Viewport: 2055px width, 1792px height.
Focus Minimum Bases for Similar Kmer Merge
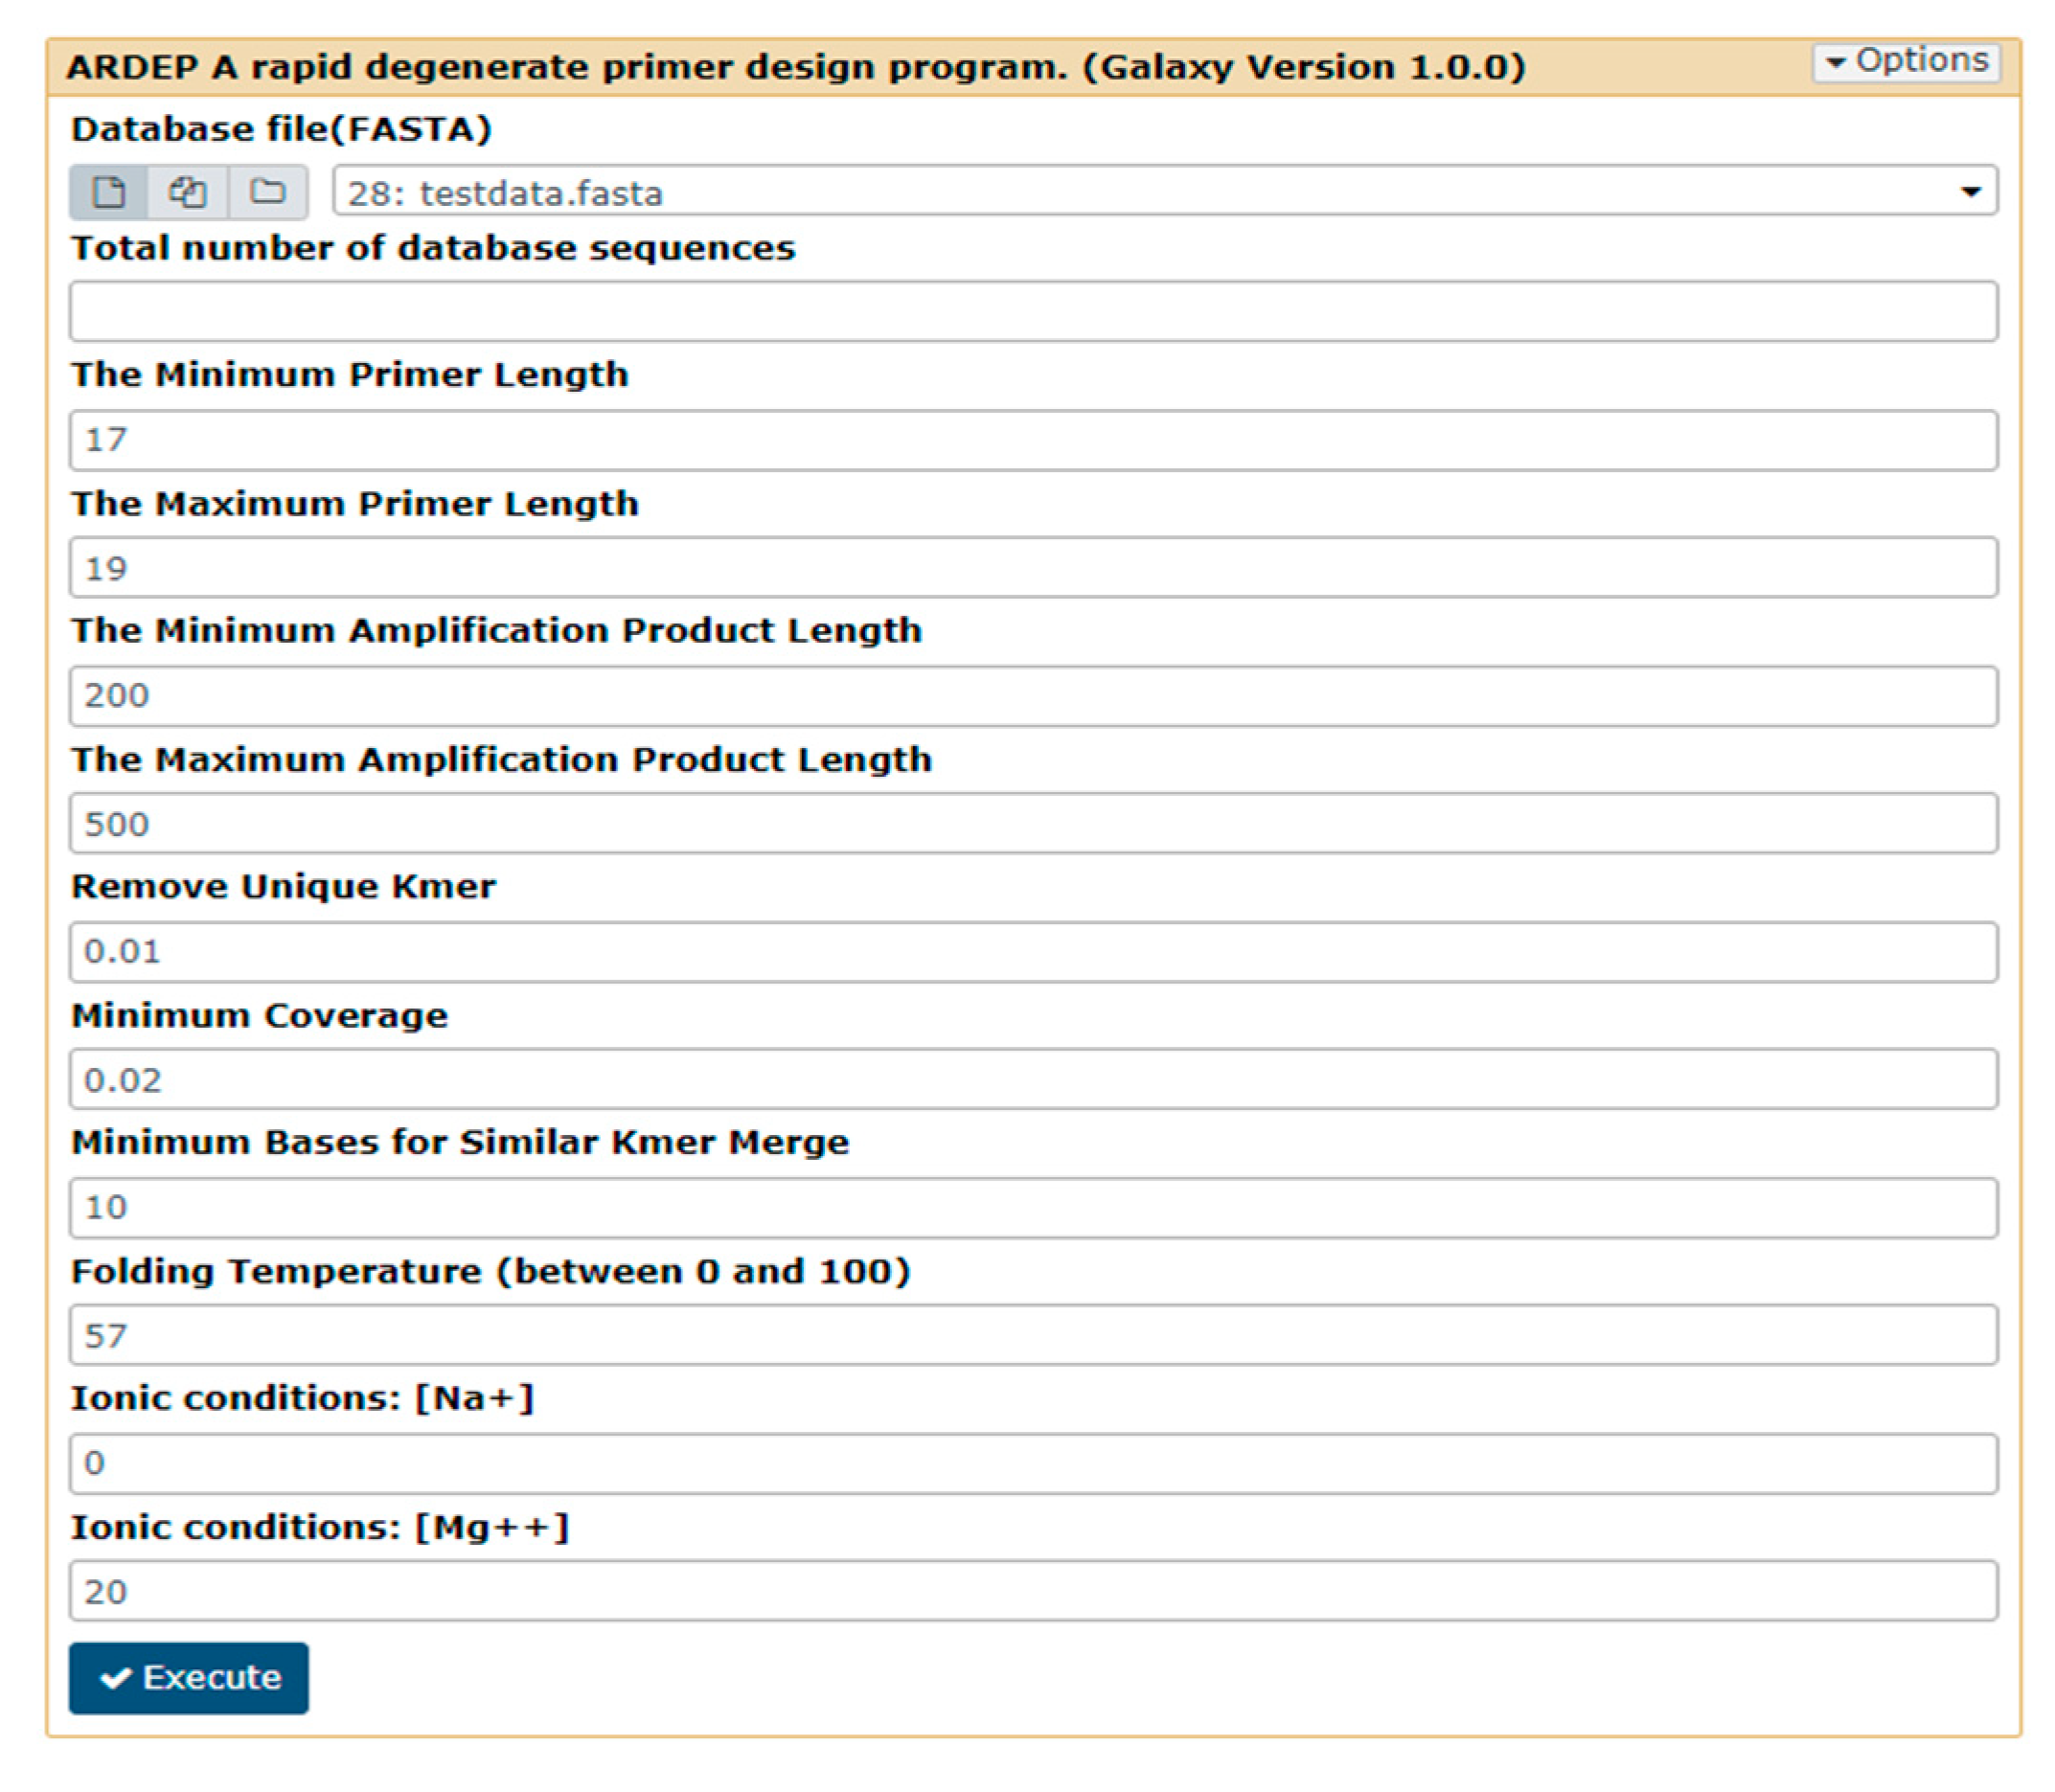coord(1033,1208)
